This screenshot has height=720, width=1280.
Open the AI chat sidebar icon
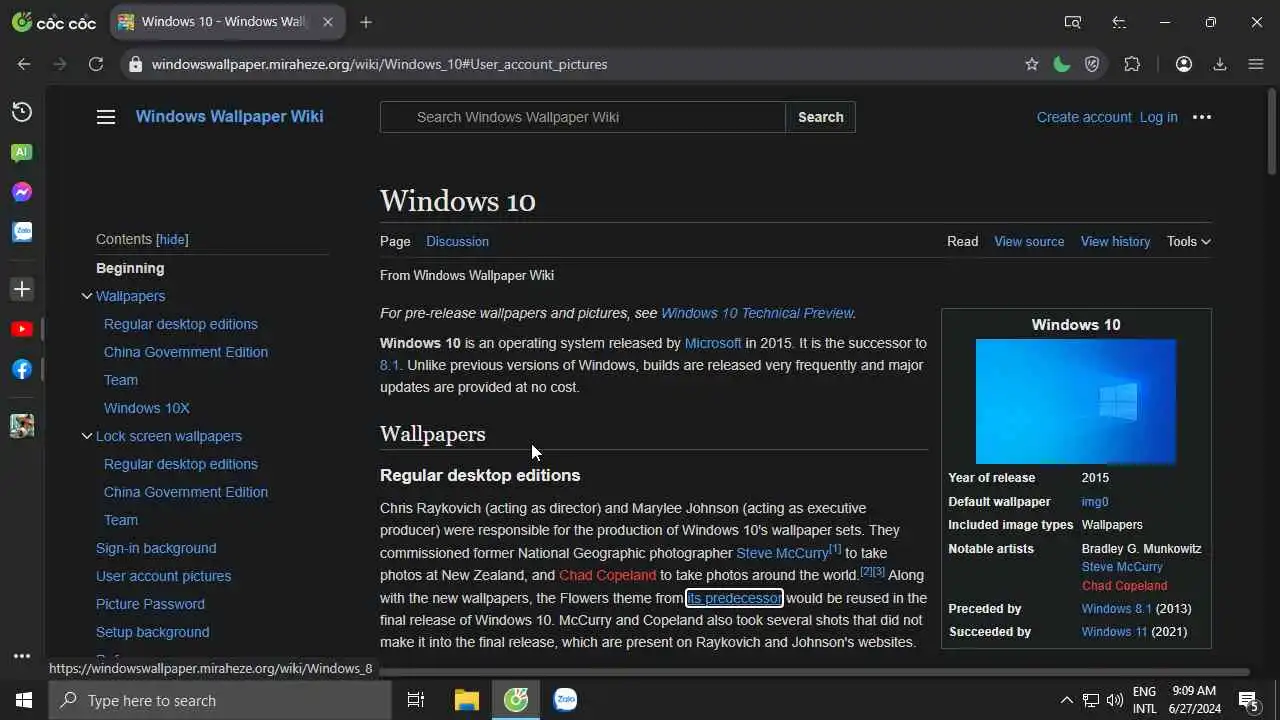21,152
